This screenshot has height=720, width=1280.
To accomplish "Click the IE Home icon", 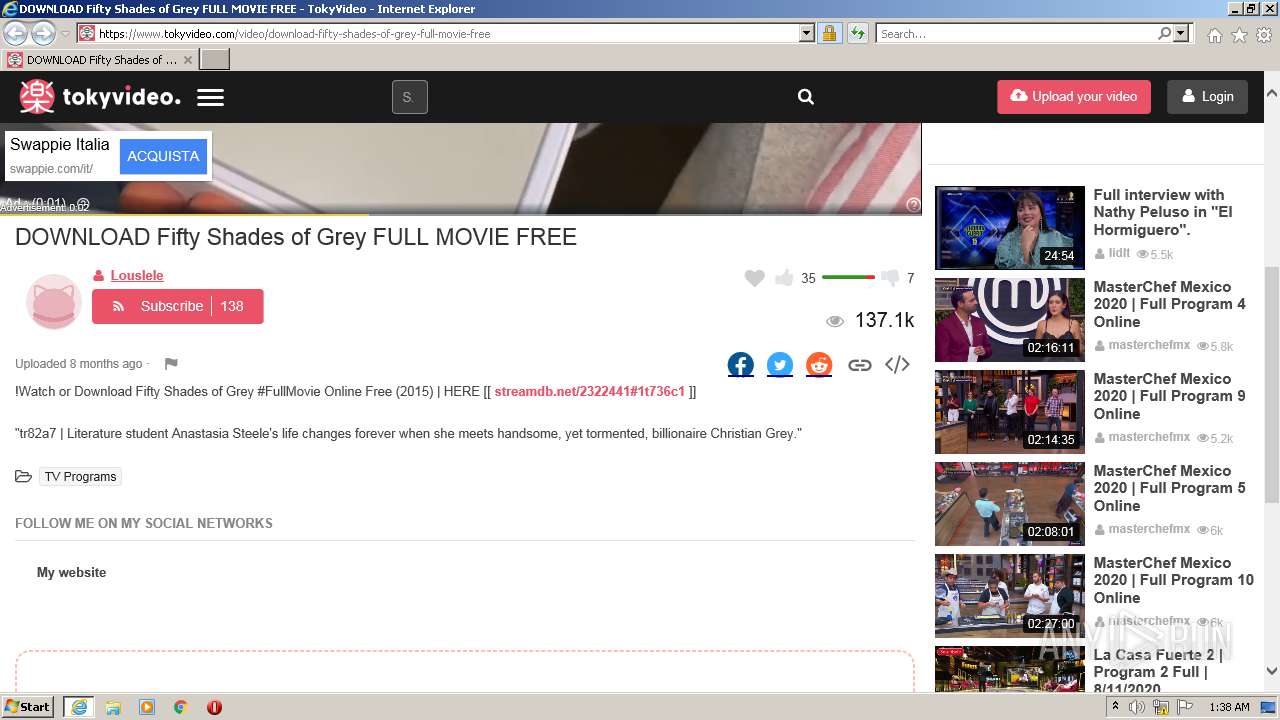I will click(x=1214, y=35).
